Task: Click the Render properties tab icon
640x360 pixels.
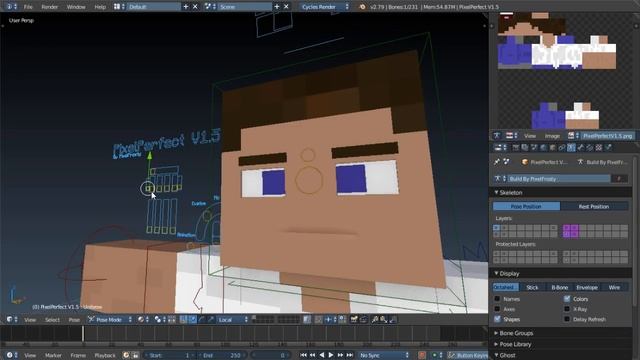Action: (x=516, y=148)
